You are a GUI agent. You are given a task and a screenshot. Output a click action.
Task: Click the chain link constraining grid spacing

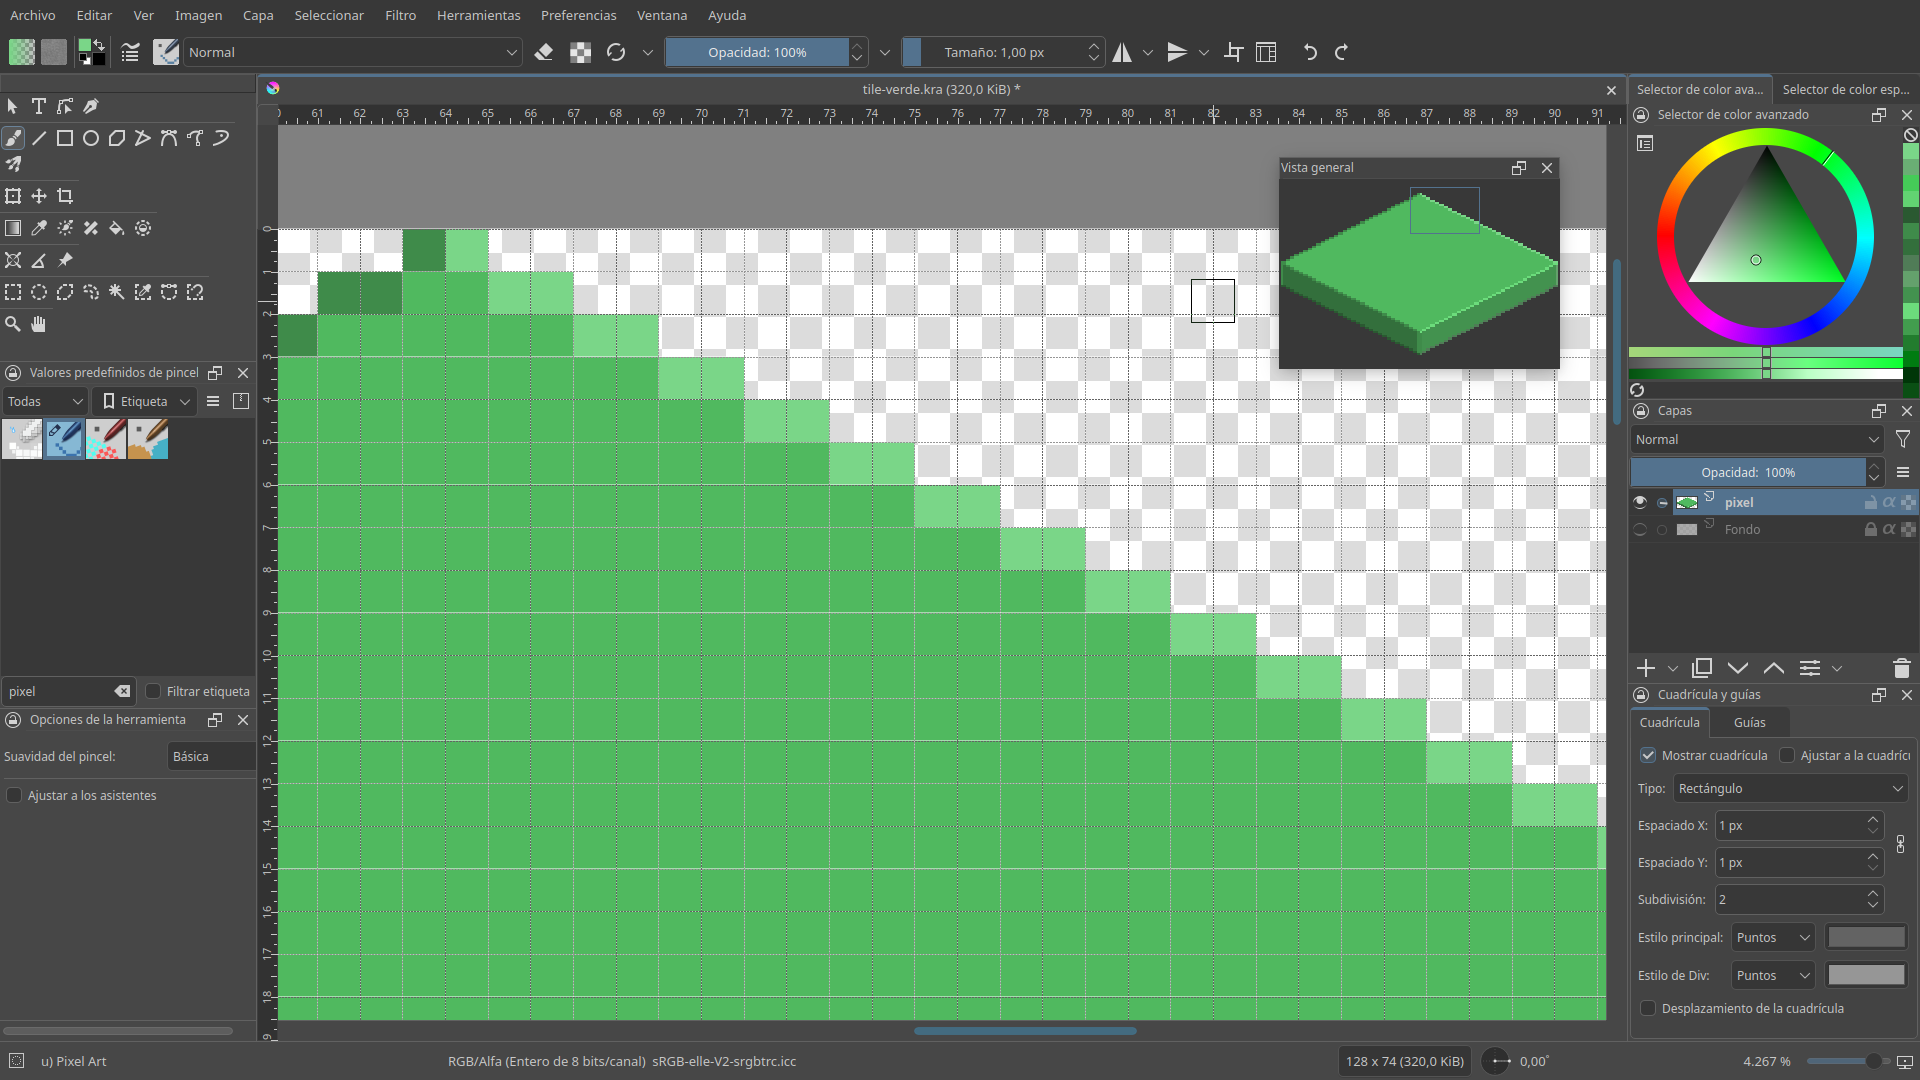(x=1901, y=844)
